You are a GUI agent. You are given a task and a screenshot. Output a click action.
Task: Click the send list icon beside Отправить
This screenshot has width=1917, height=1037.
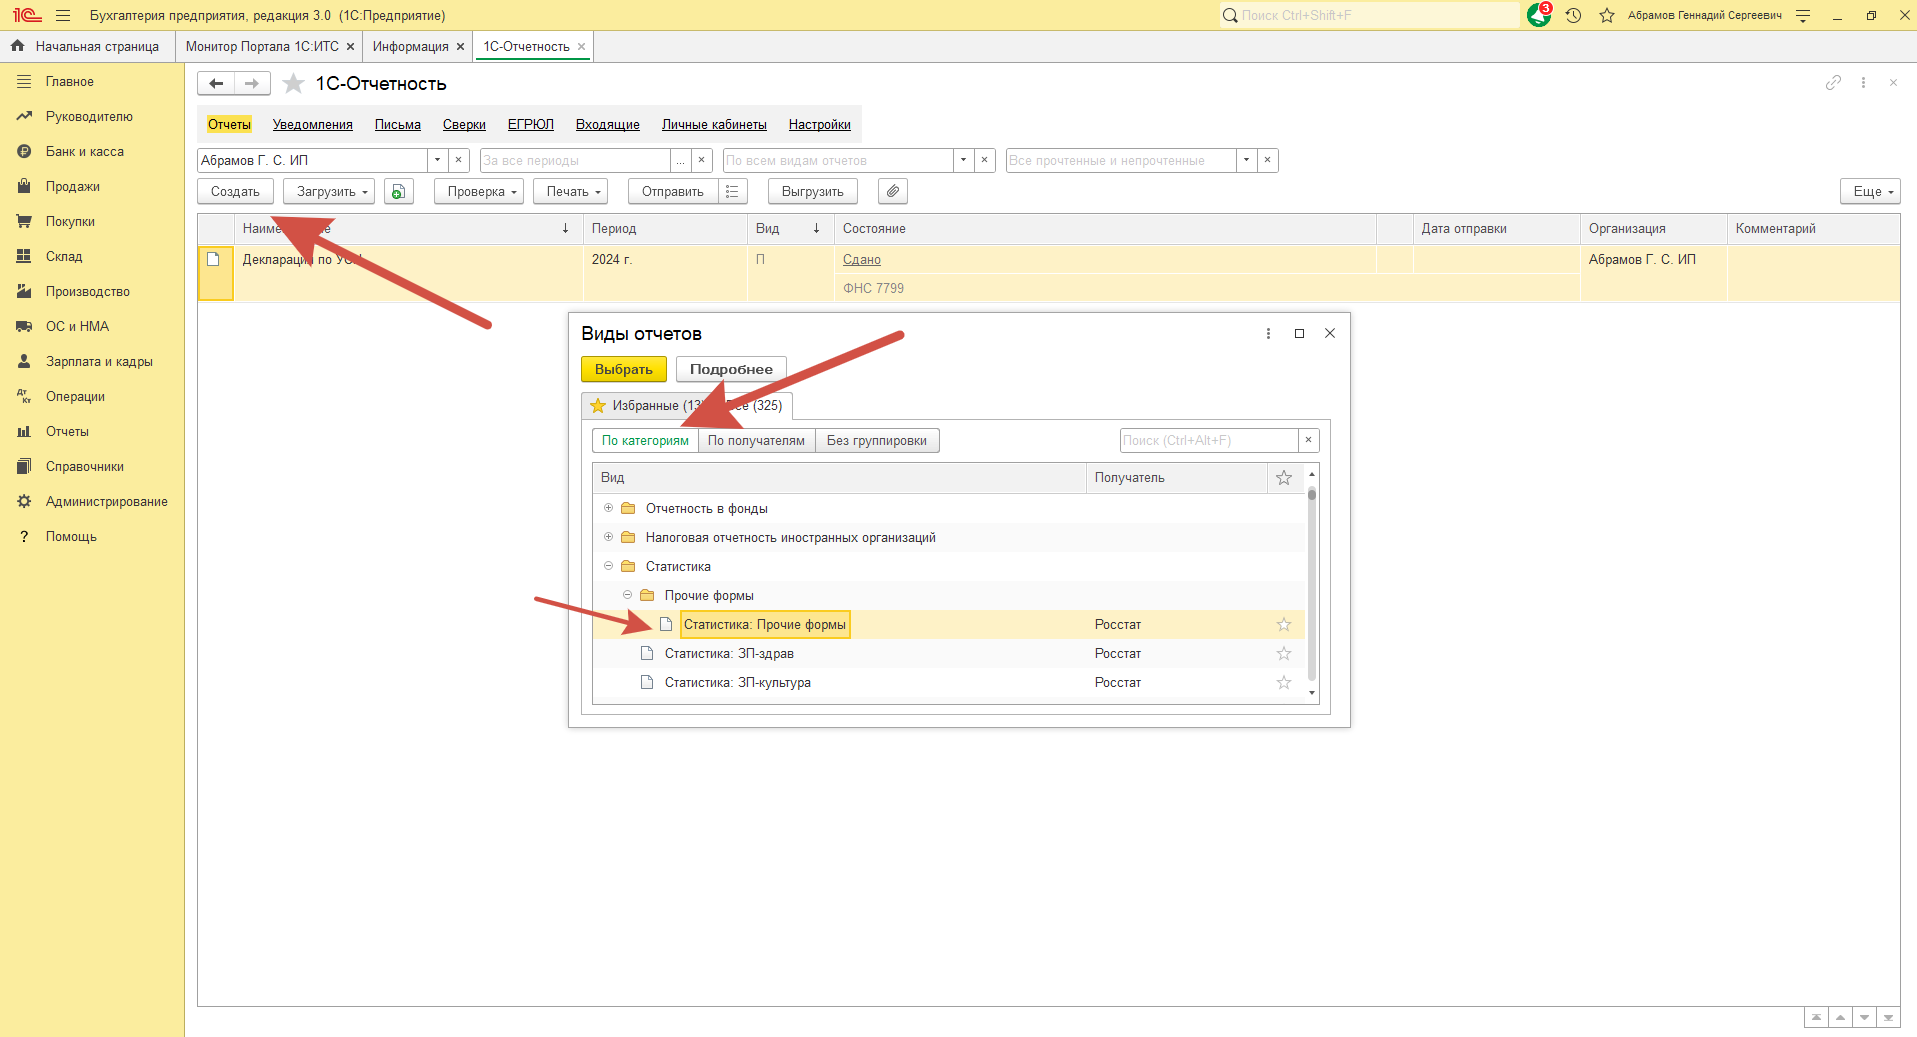click(732, 191)
